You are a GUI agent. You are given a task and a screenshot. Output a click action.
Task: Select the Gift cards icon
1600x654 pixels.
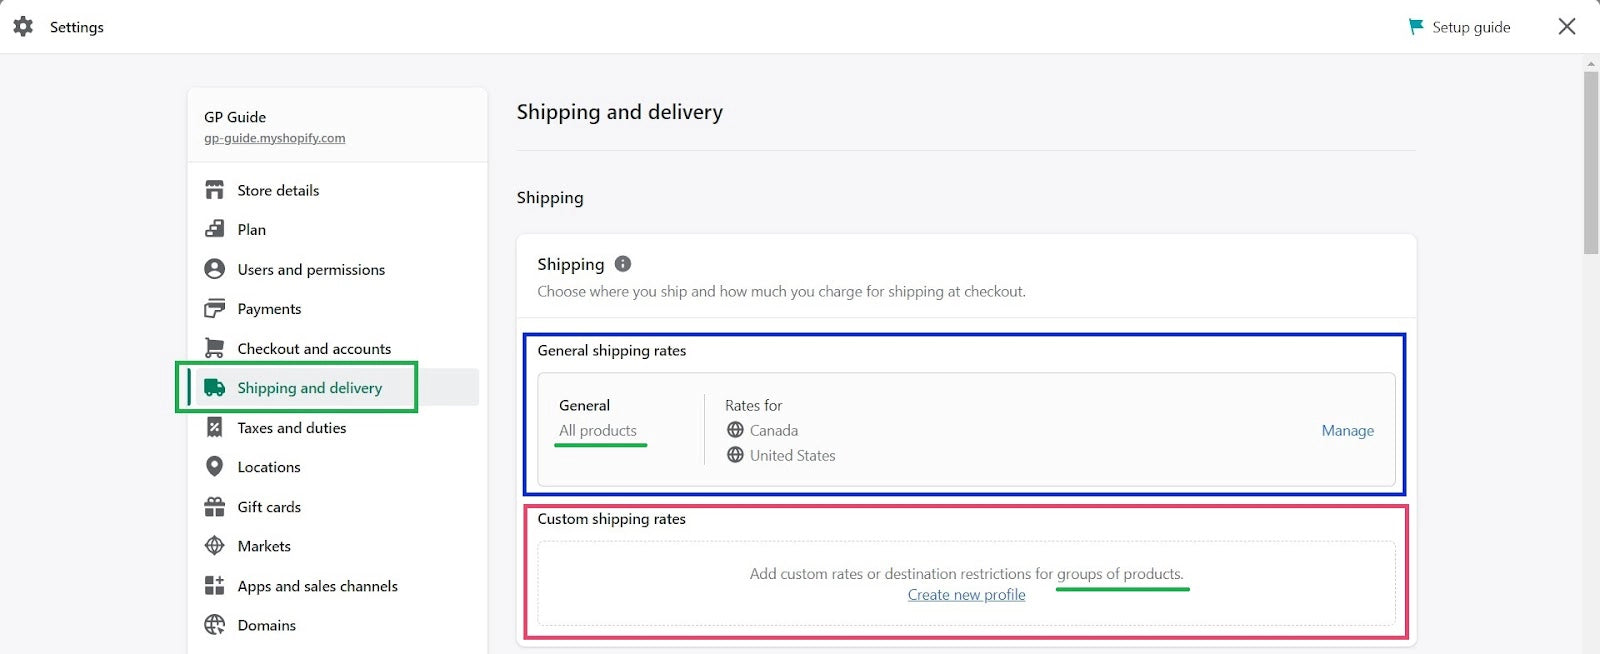click(x=214, y=506)
